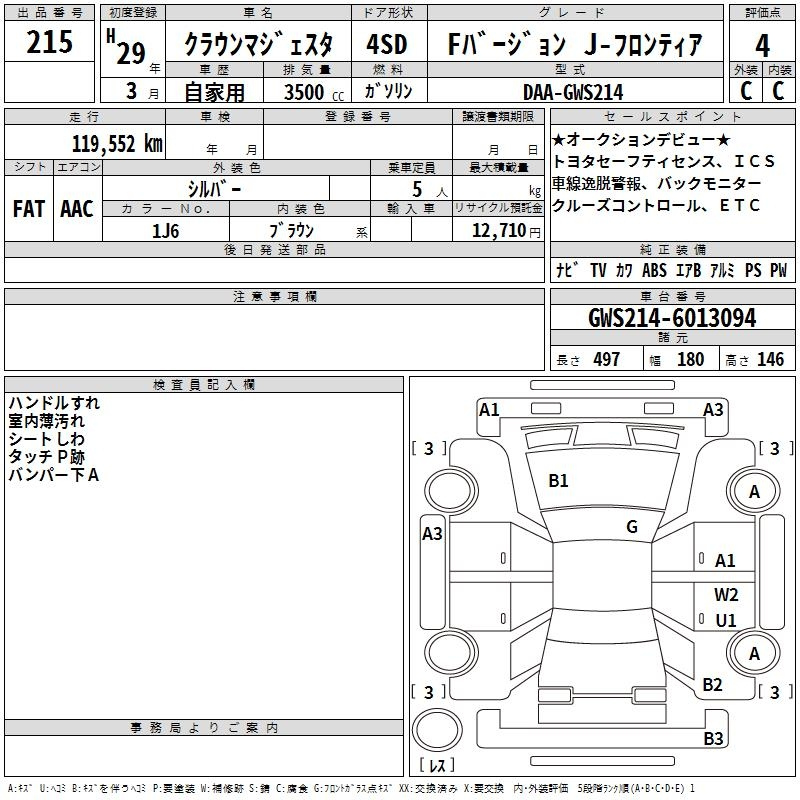800x800 pixels.
Task: Click the PS equipment entry
Action: pos(753,270)
